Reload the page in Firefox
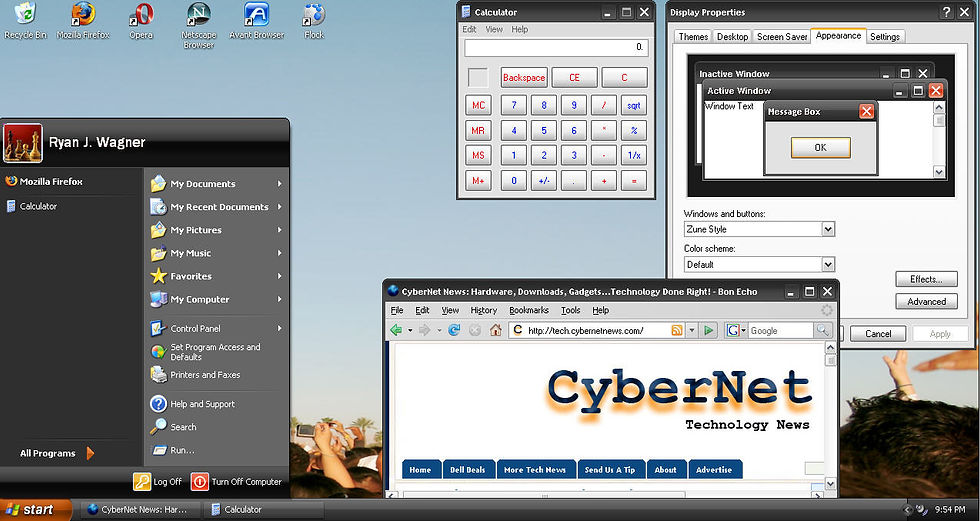The width and height of the screenshot is (980, 521). (x=454, y=330)
